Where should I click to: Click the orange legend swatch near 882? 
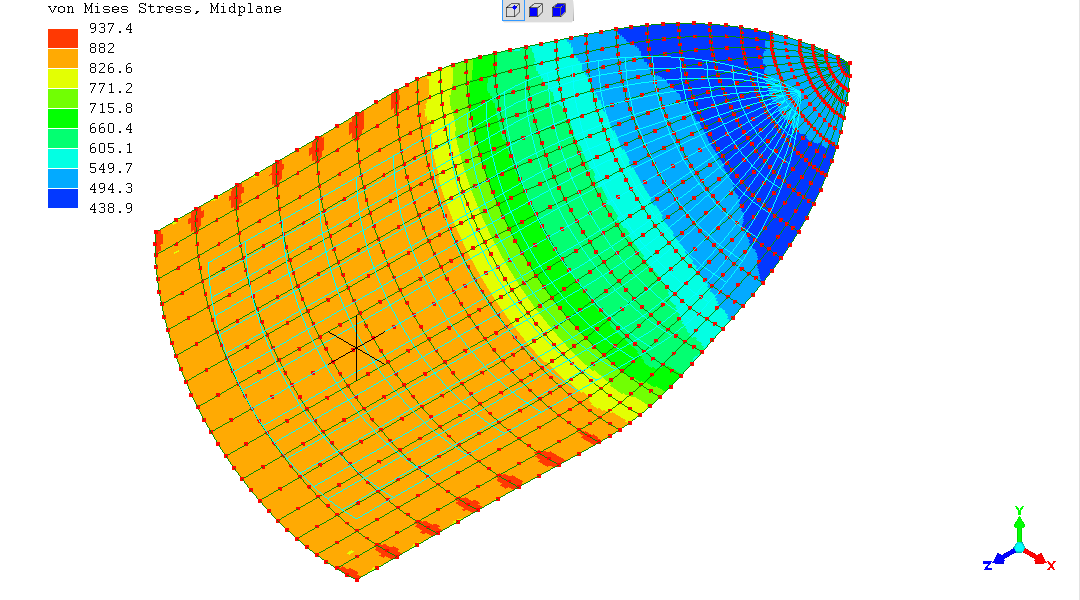pos(63,58)
